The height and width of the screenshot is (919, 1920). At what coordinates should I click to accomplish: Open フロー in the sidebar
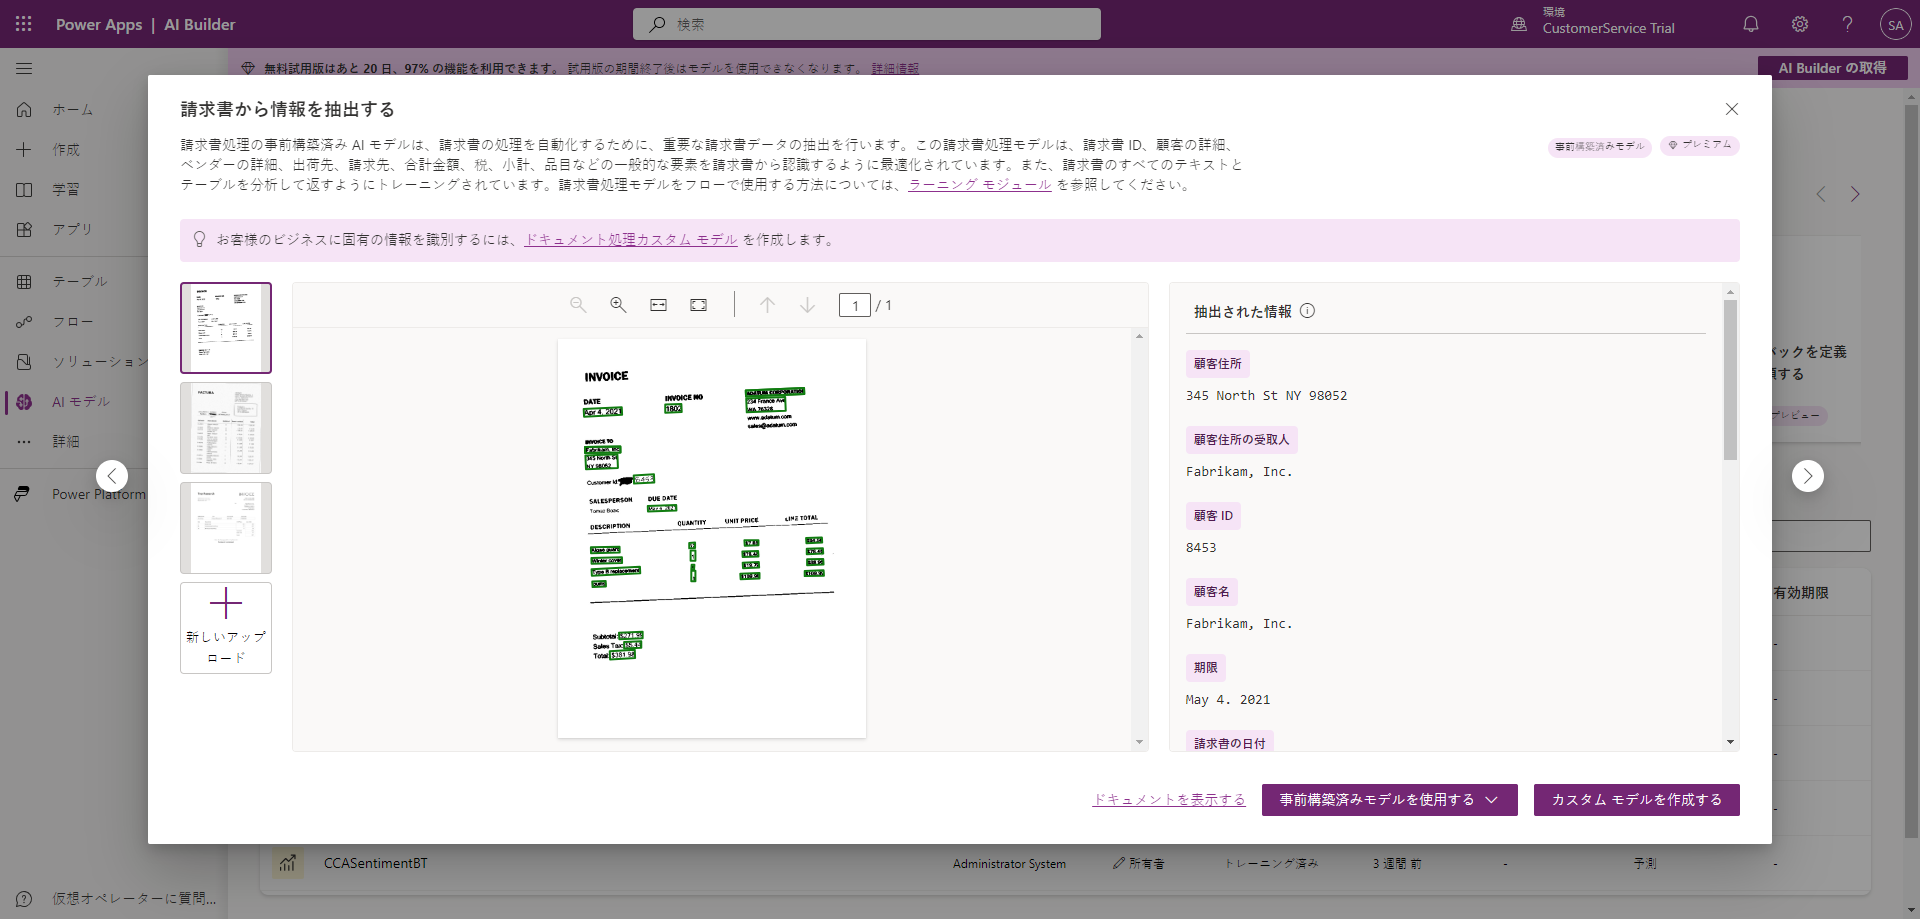pyautogui.click(x=72, y=322)
